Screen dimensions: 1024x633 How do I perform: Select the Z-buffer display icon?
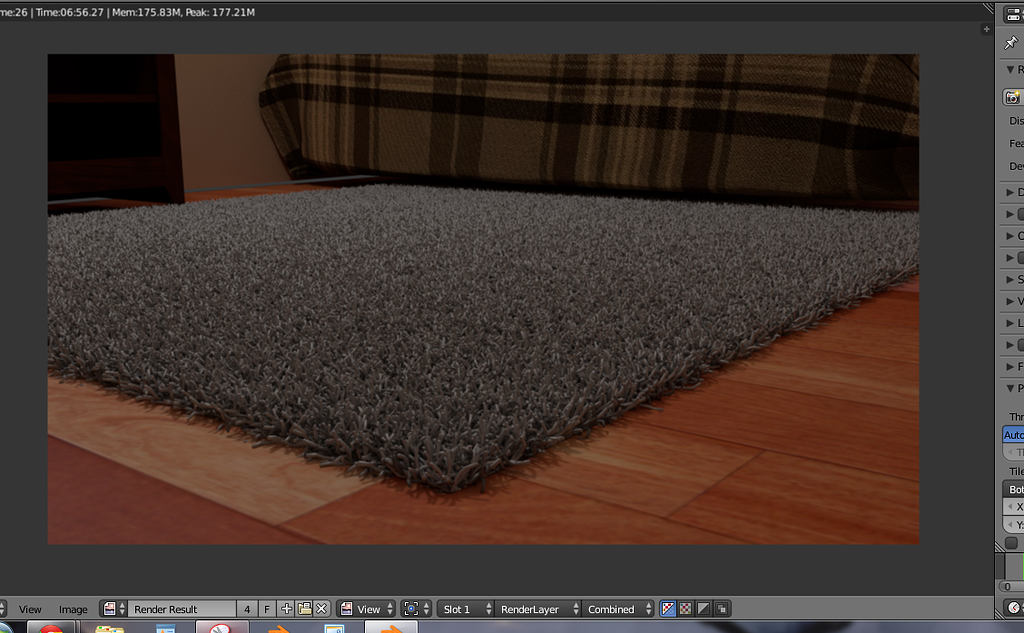(722, 609)
